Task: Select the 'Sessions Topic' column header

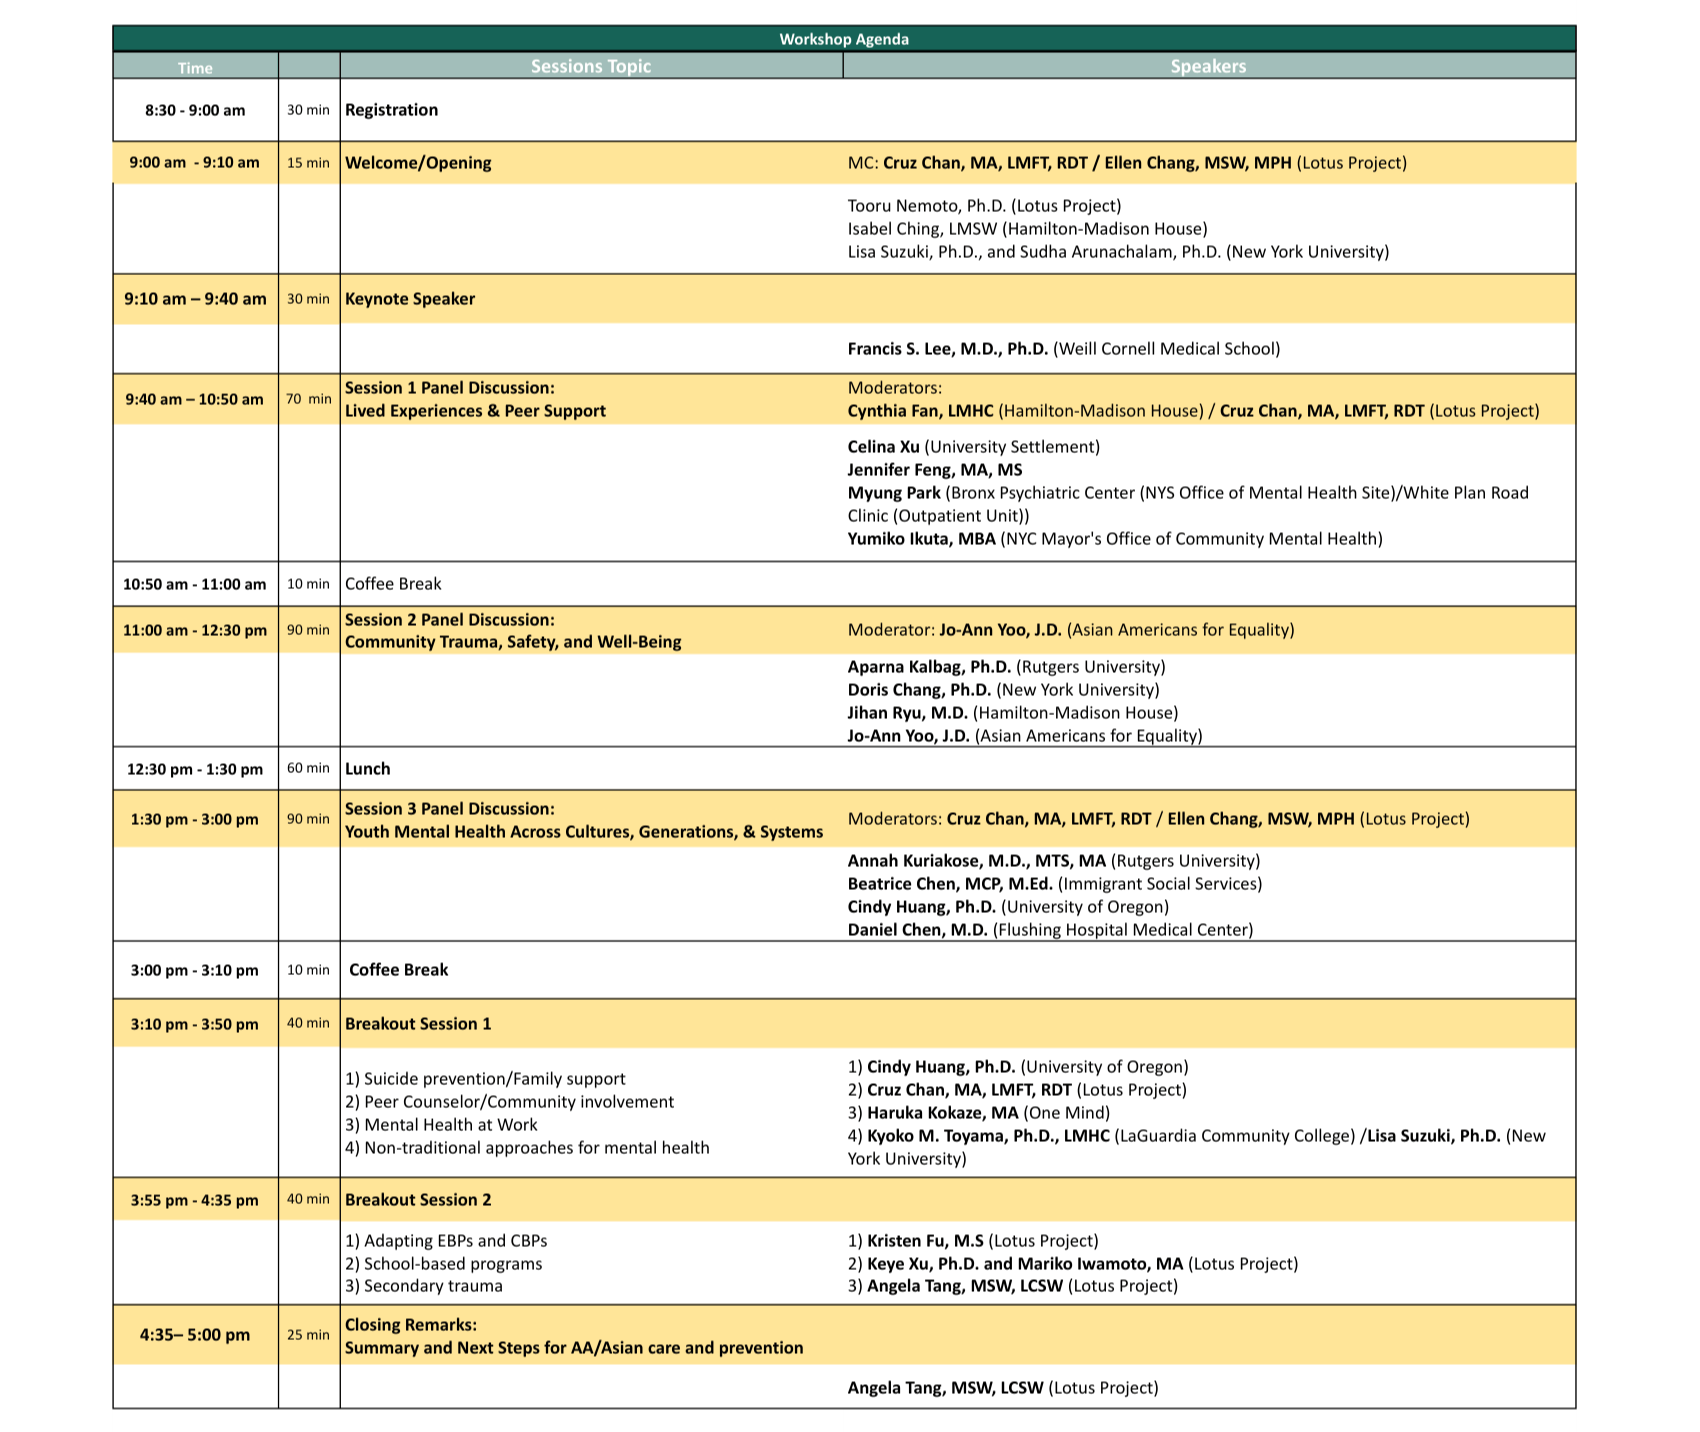Action: coord(591,66)
